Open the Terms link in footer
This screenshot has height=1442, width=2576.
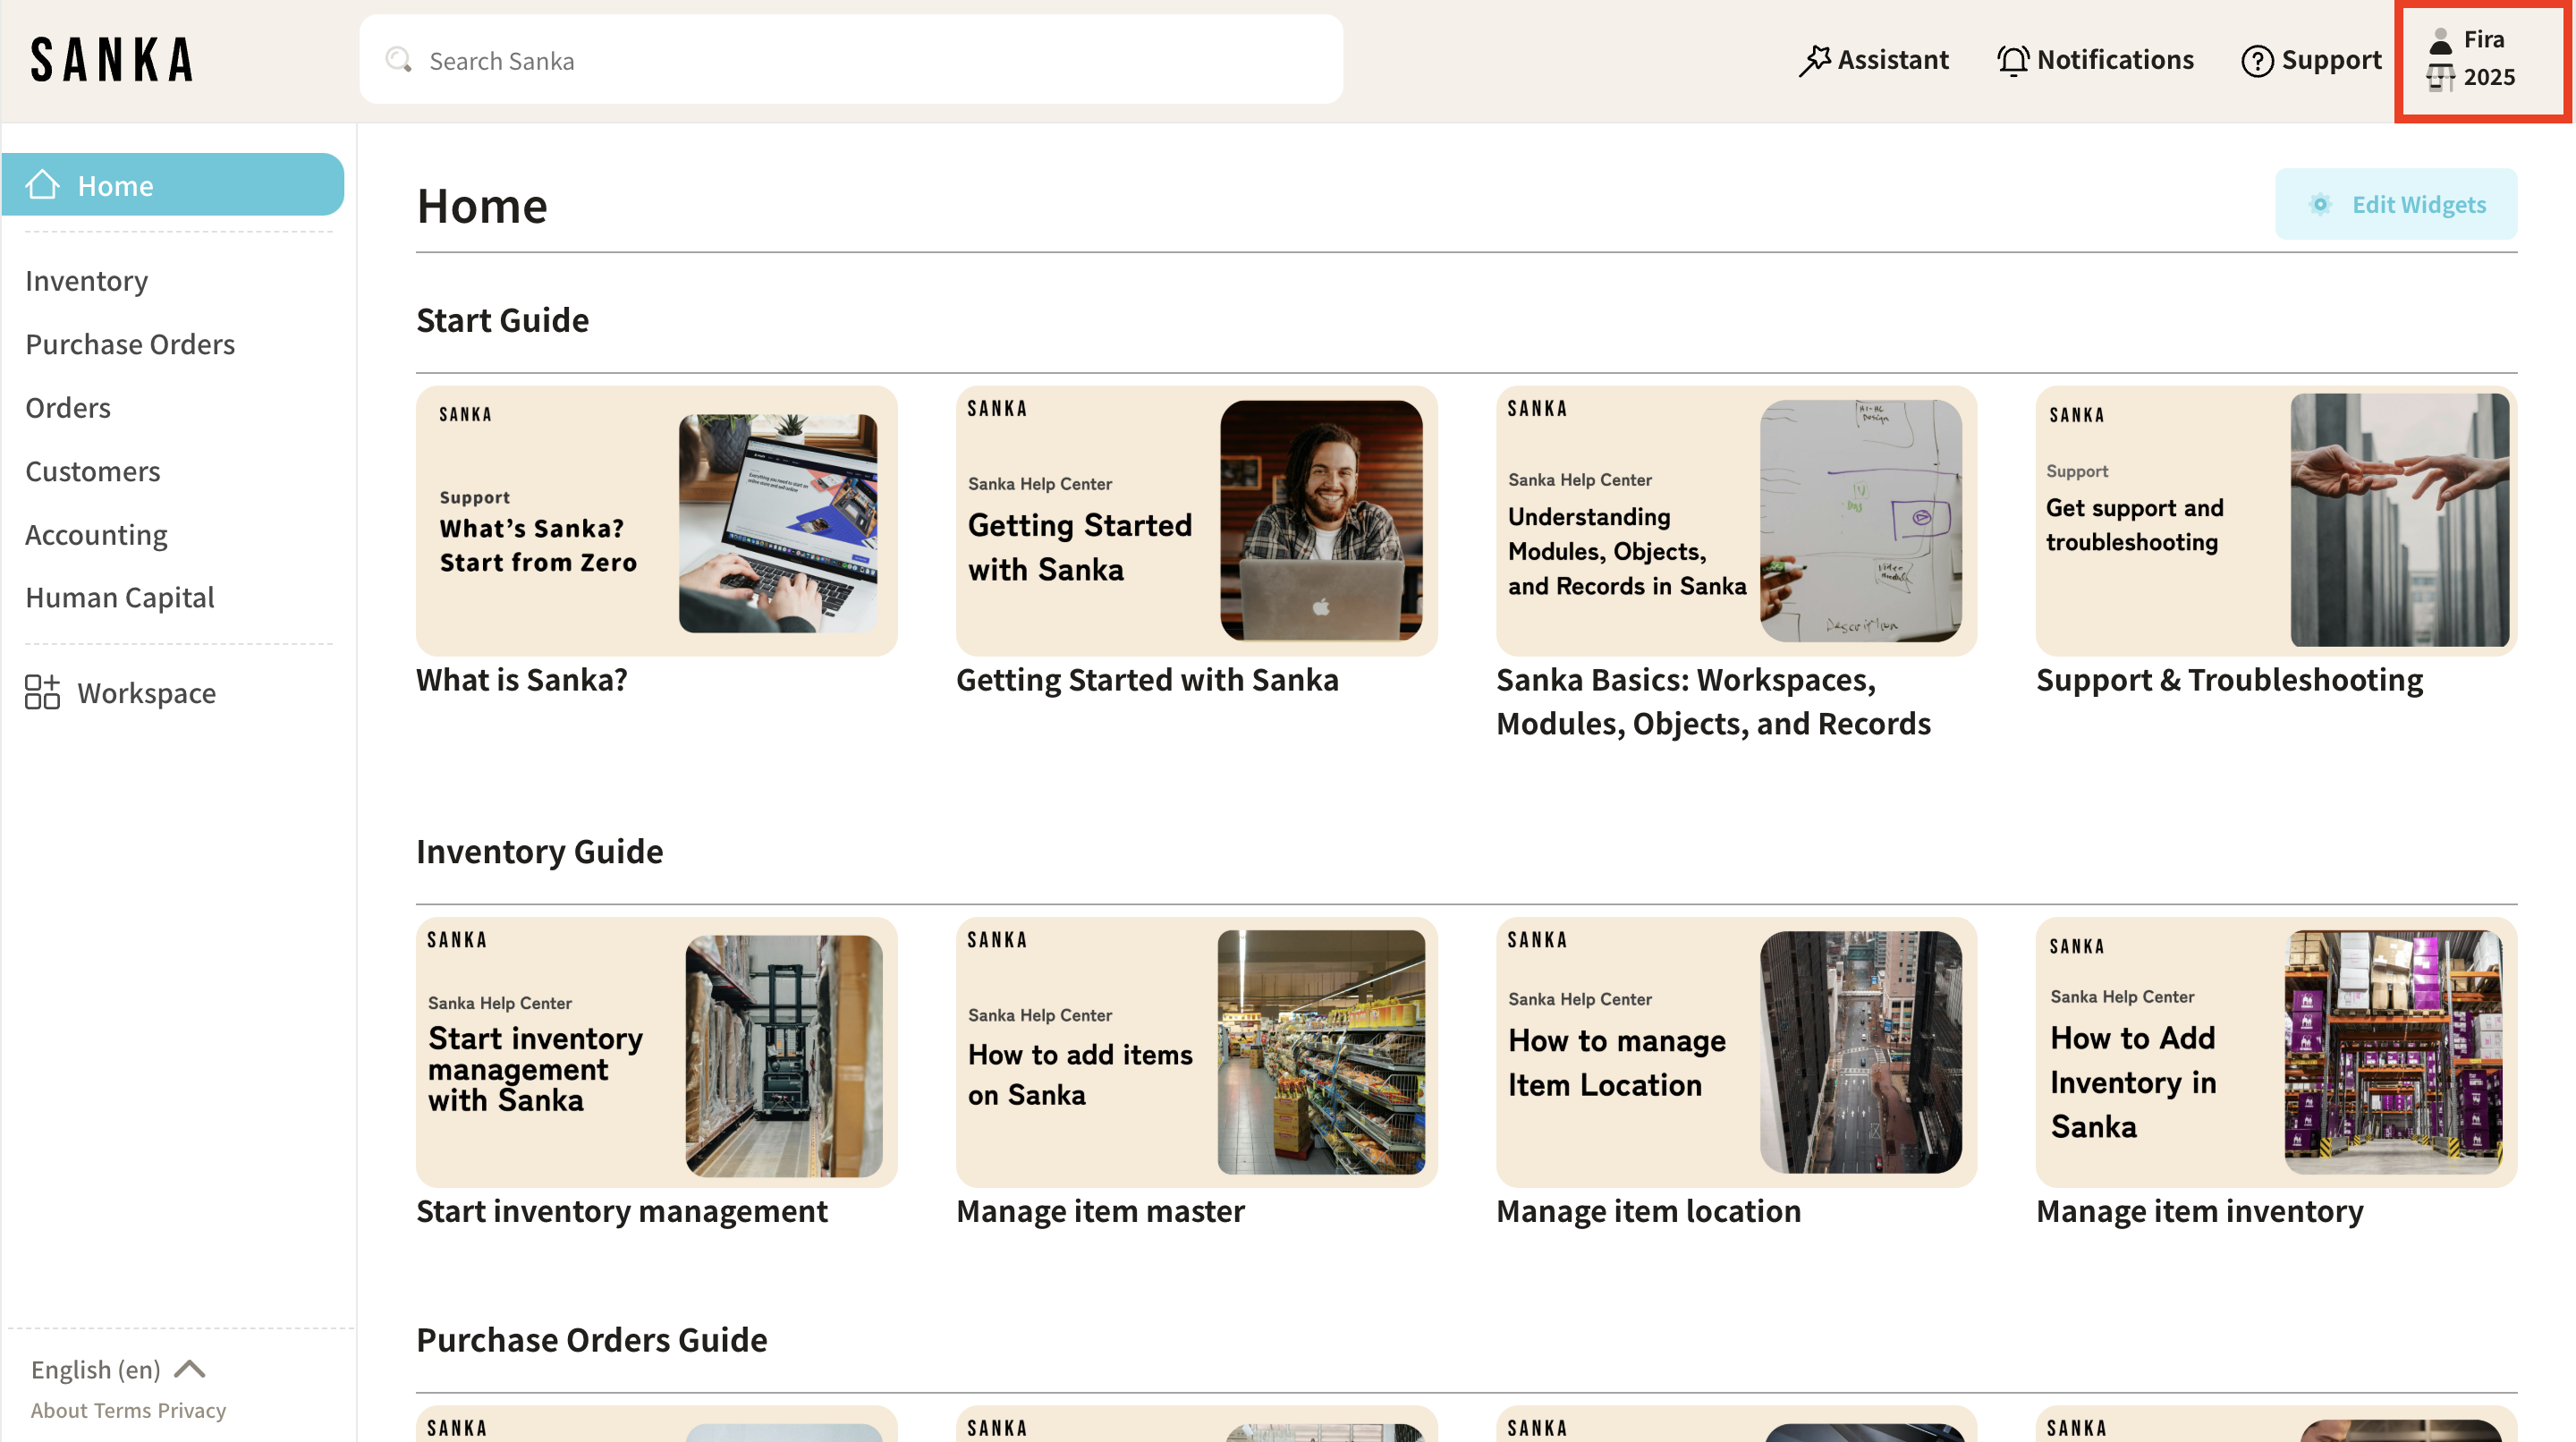click(123, 1410)
